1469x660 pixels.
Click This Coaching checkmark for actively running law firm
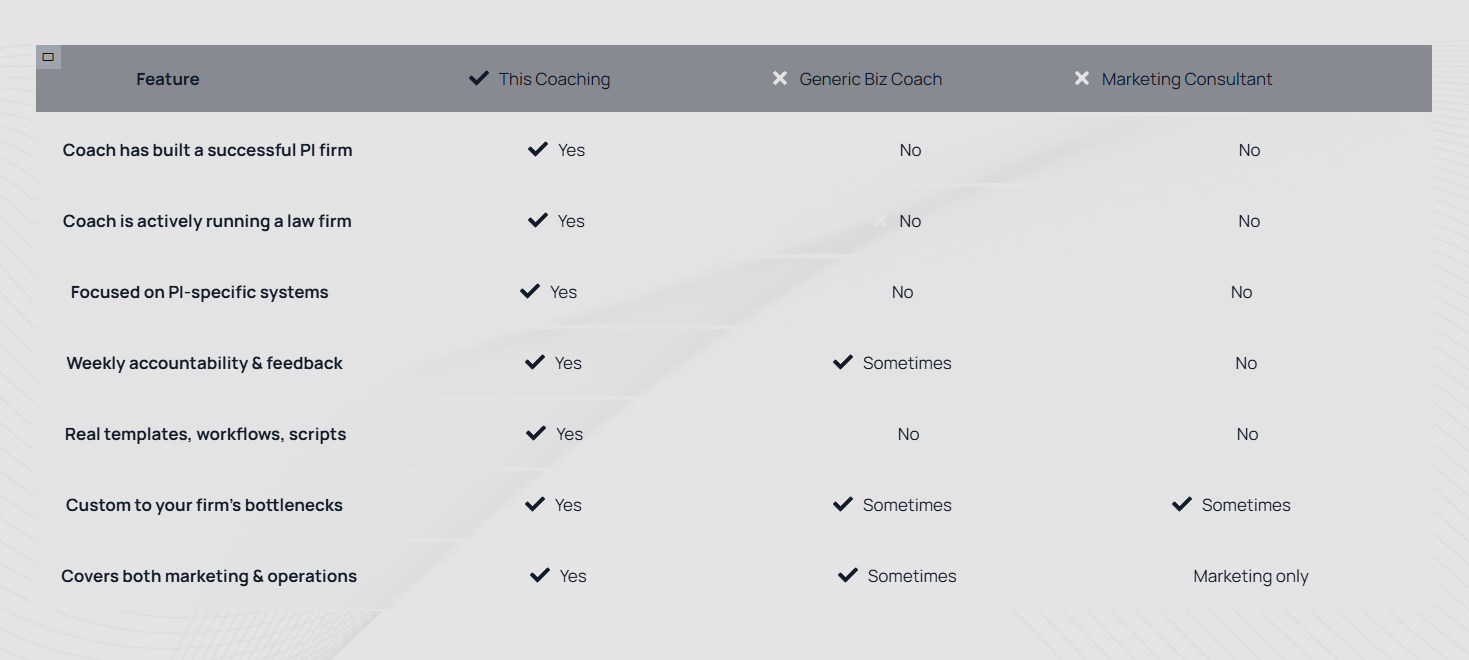tap(538, 220)
